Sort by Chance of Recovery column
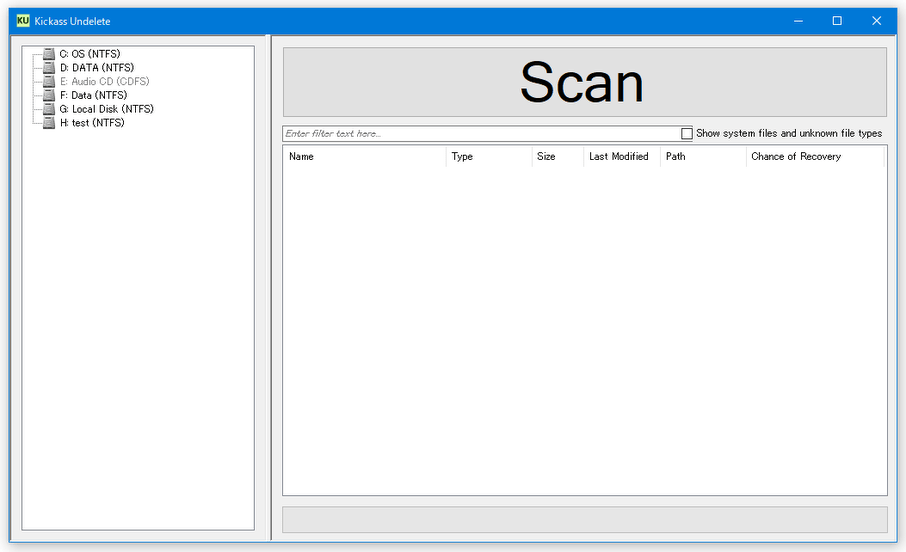The width and height of the screenshot is (906, 552). coord(815,157)
